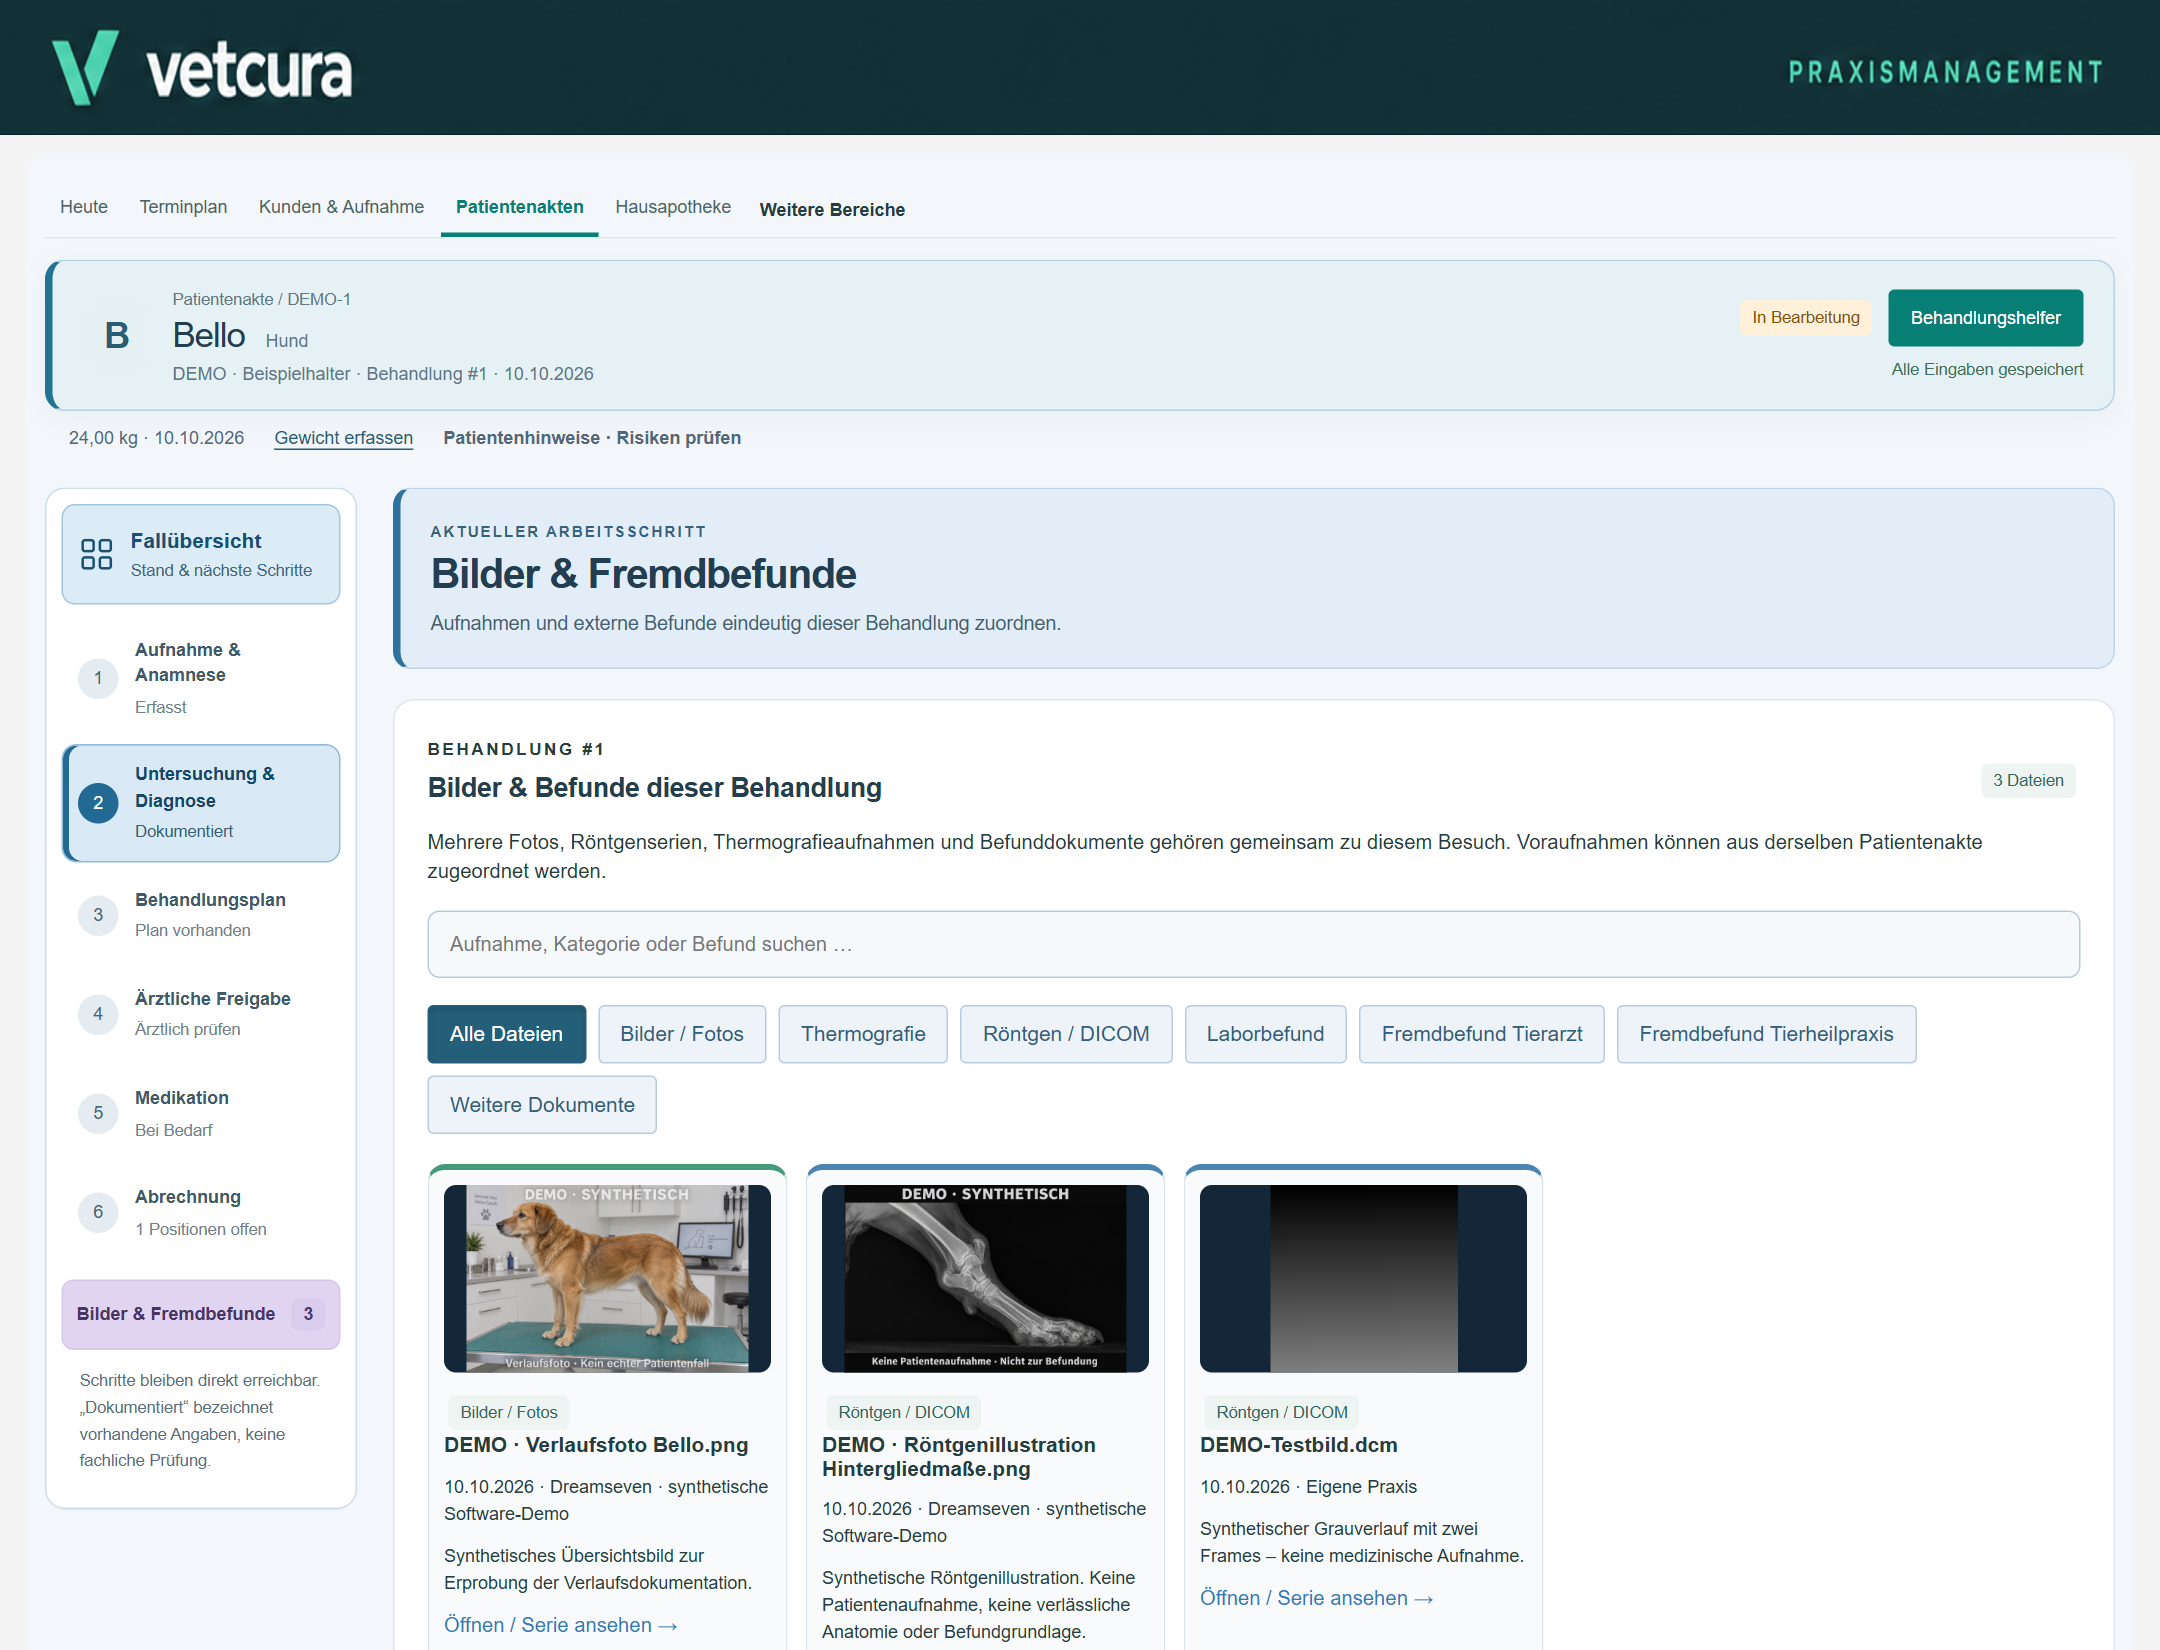
Task: Select step Untersuchung & Diagnose
Action: [x=201, y=802]
